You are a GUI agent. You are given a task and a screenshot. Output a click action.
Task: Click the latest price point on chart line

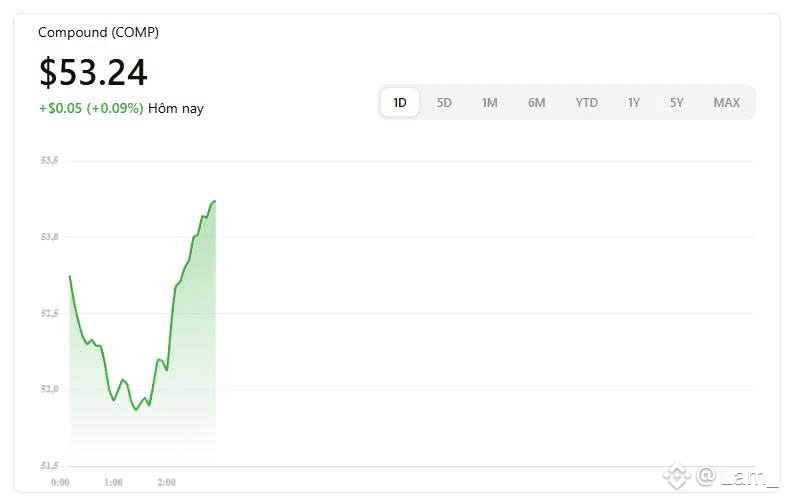pos(215,201)
